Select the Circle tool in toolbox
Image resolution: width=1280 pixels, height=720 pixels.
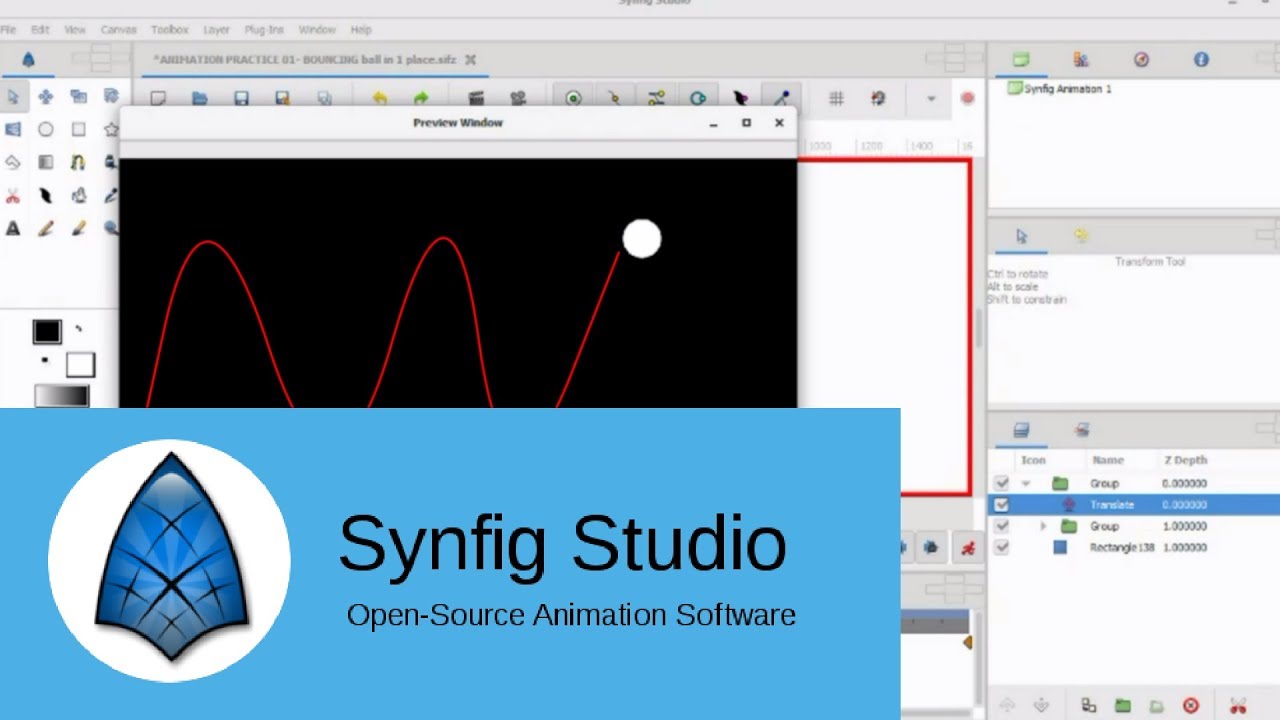(x=46, y=130)
